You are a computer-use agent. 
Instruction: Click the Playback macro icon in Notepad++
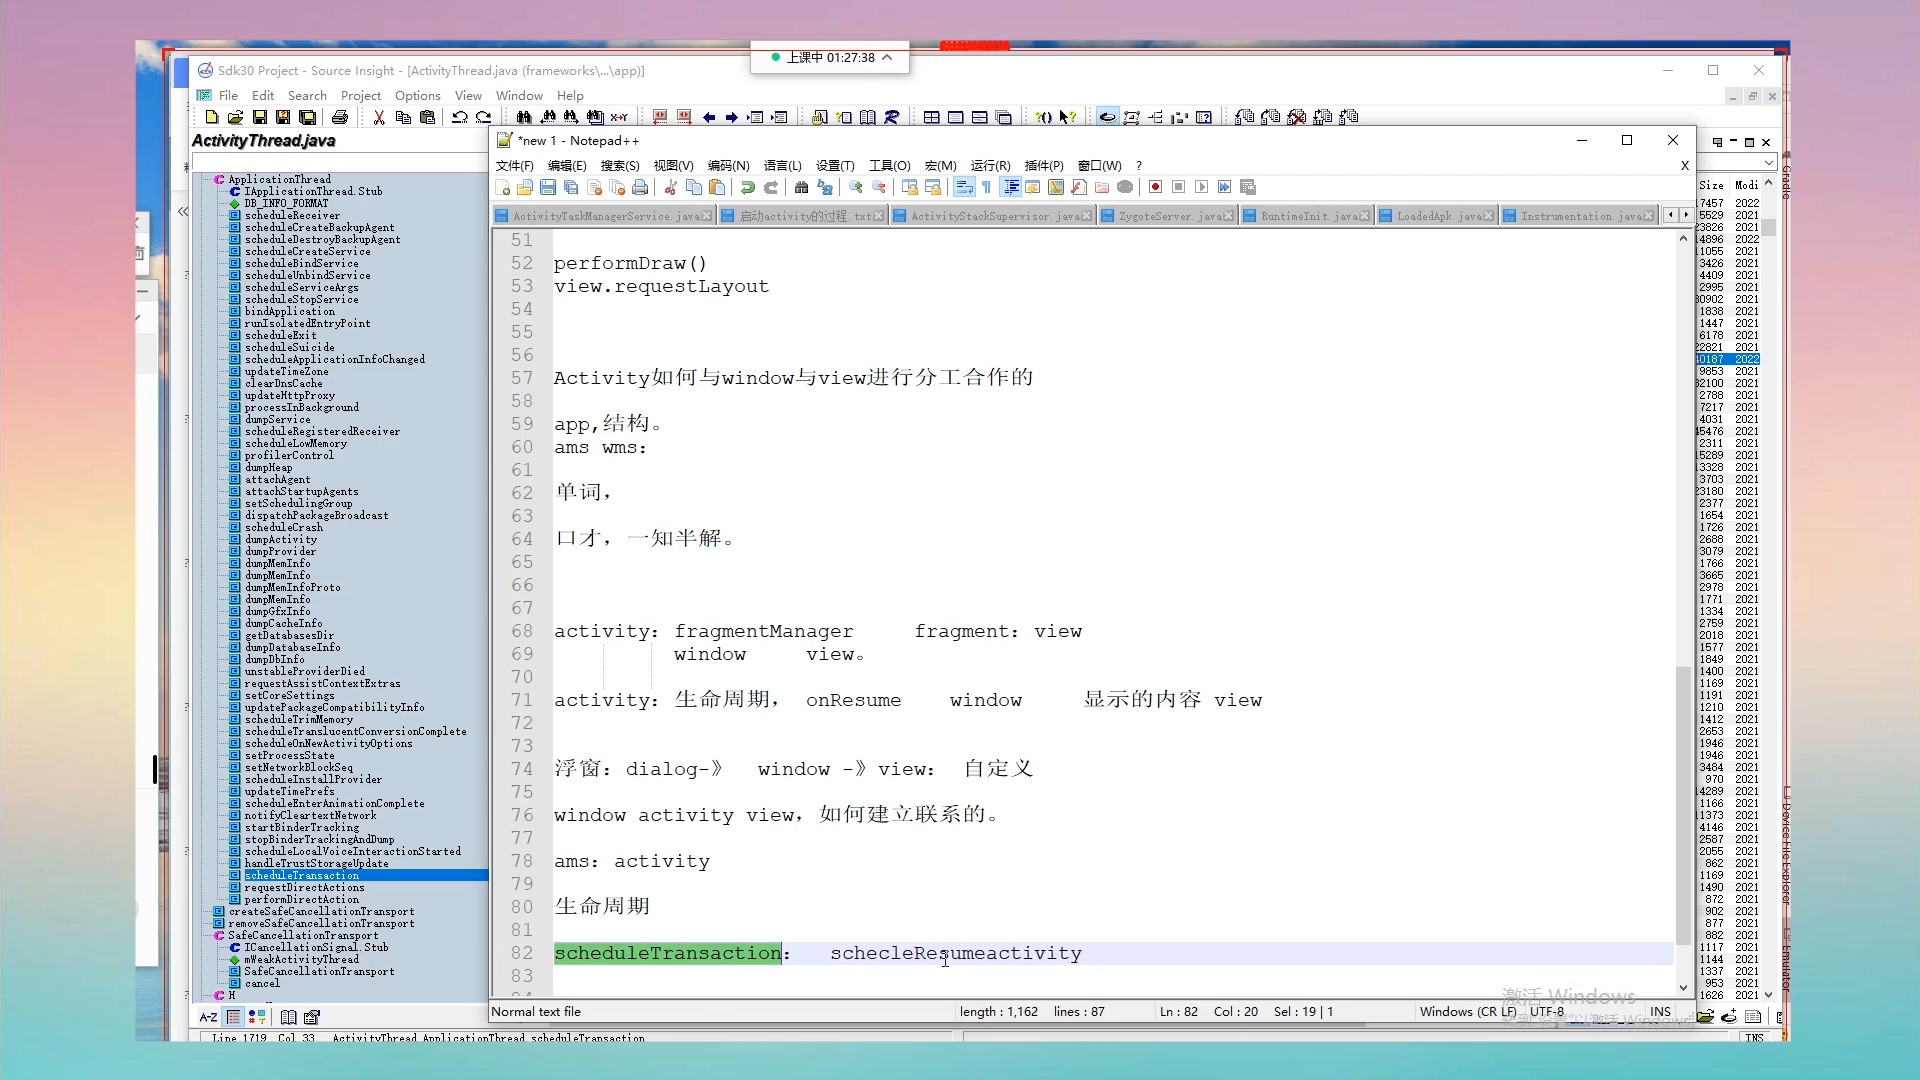tap(1201, 187)
